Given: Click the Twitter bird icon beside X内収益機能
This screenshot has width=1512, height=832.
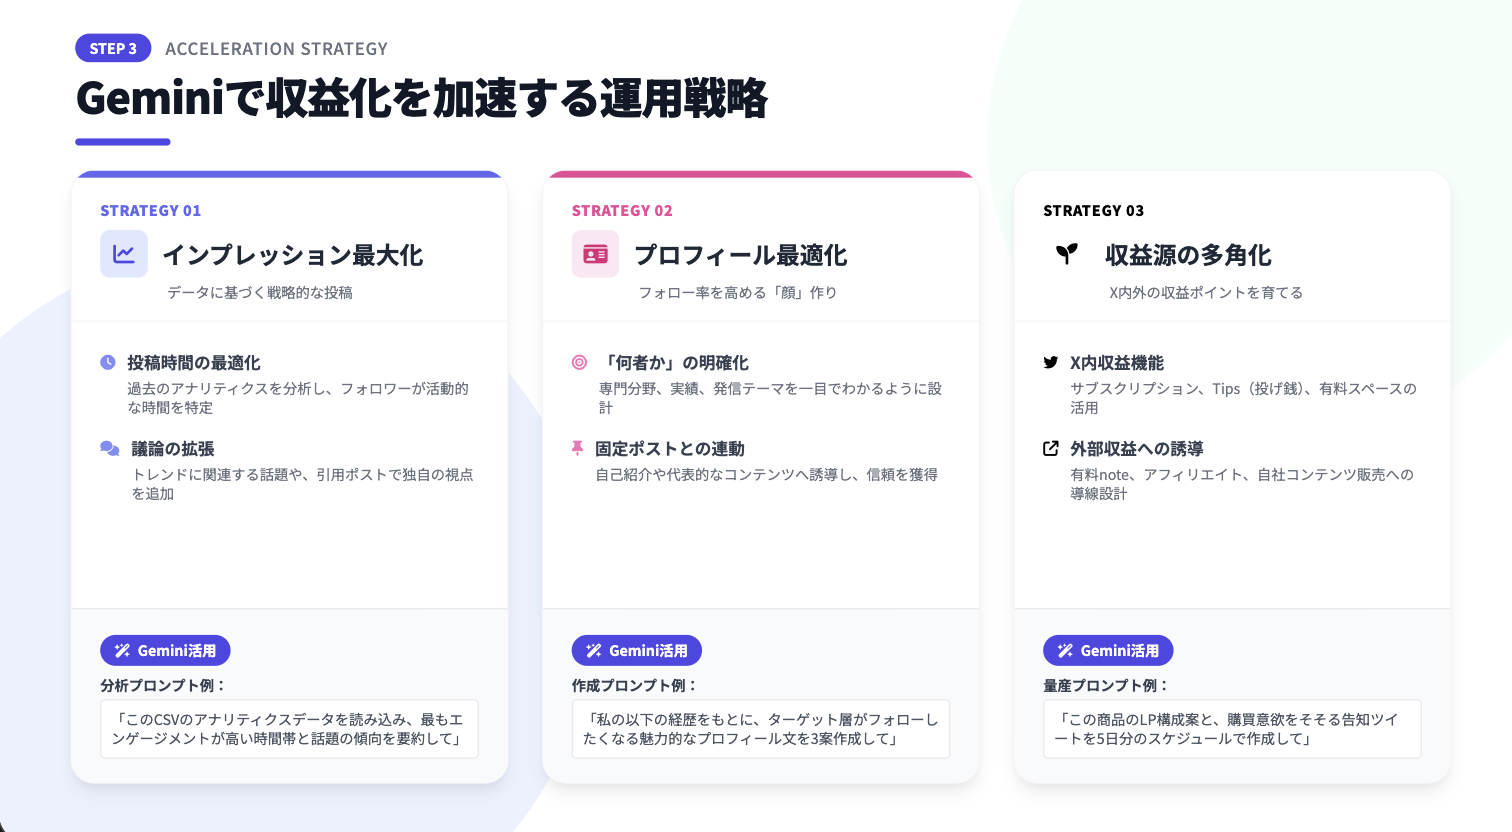Looking at the screenshot, I should (x=1051, y=362).
